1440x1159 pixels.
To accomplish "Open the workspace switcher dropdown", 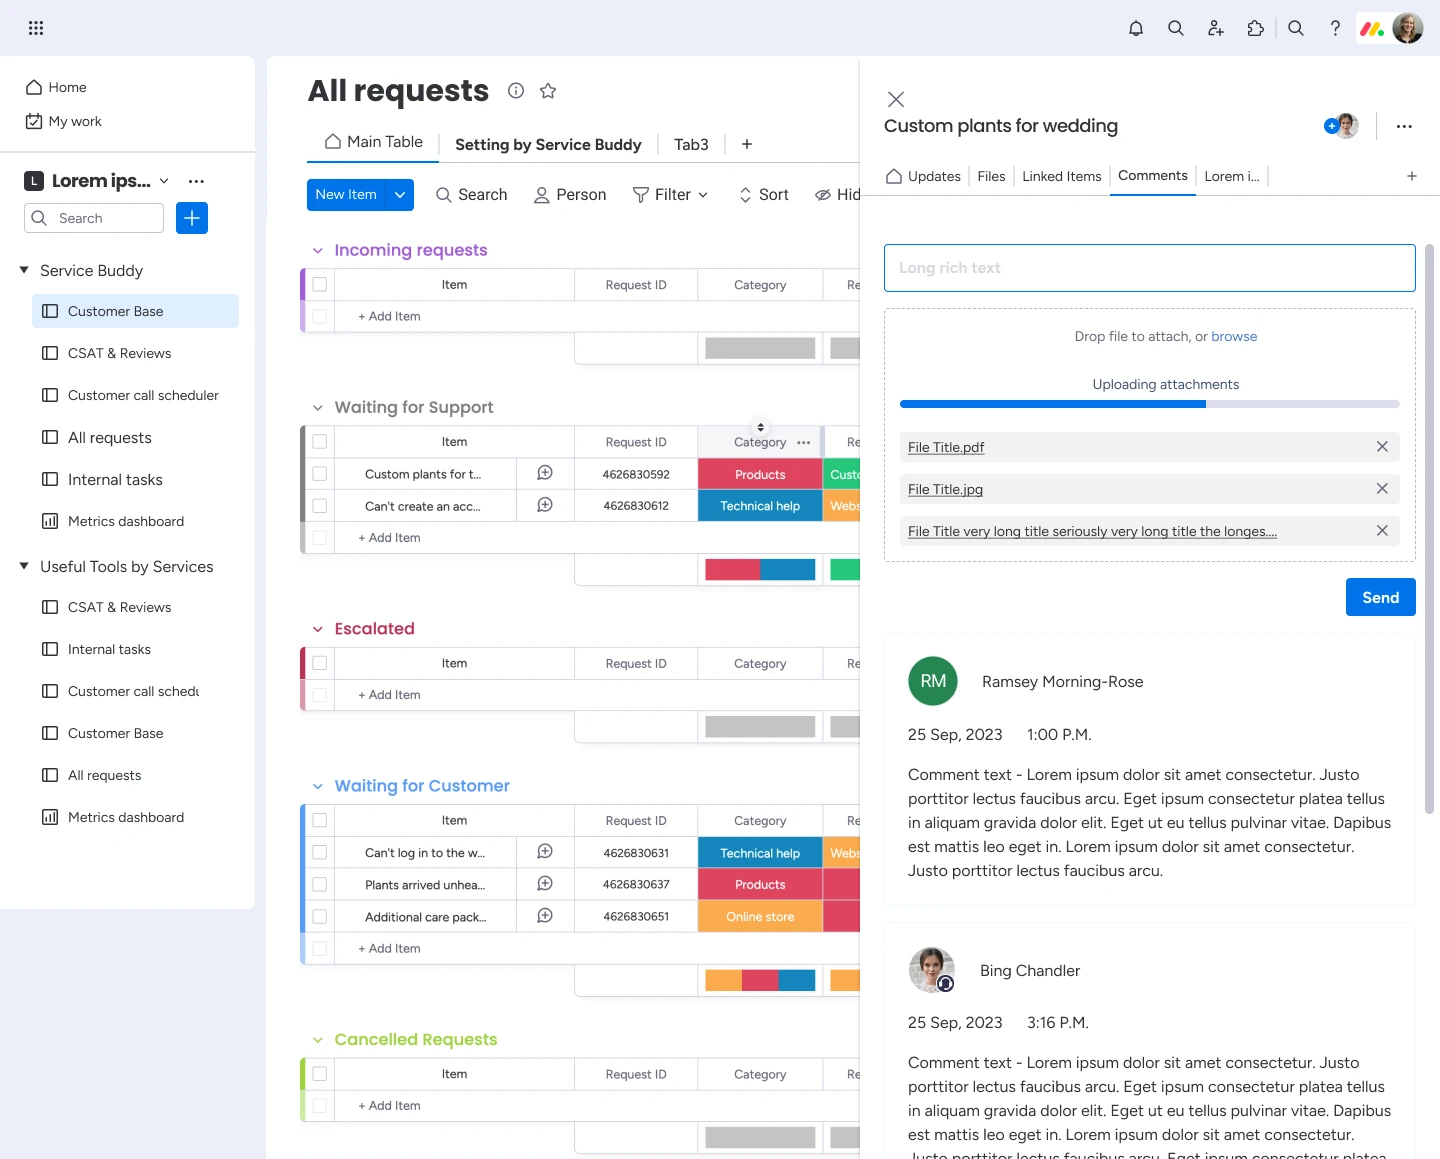I will 164,181.
